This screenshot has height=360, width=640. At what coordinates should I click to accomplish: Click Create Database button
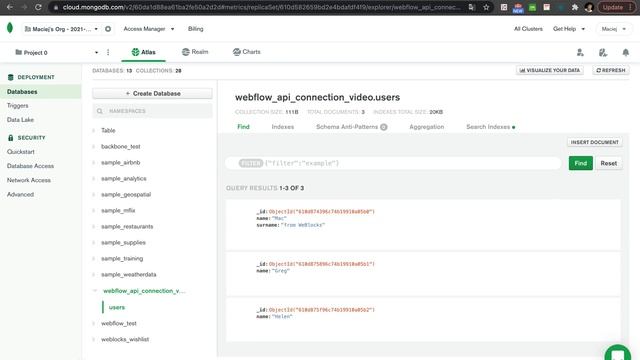[152, 93]
